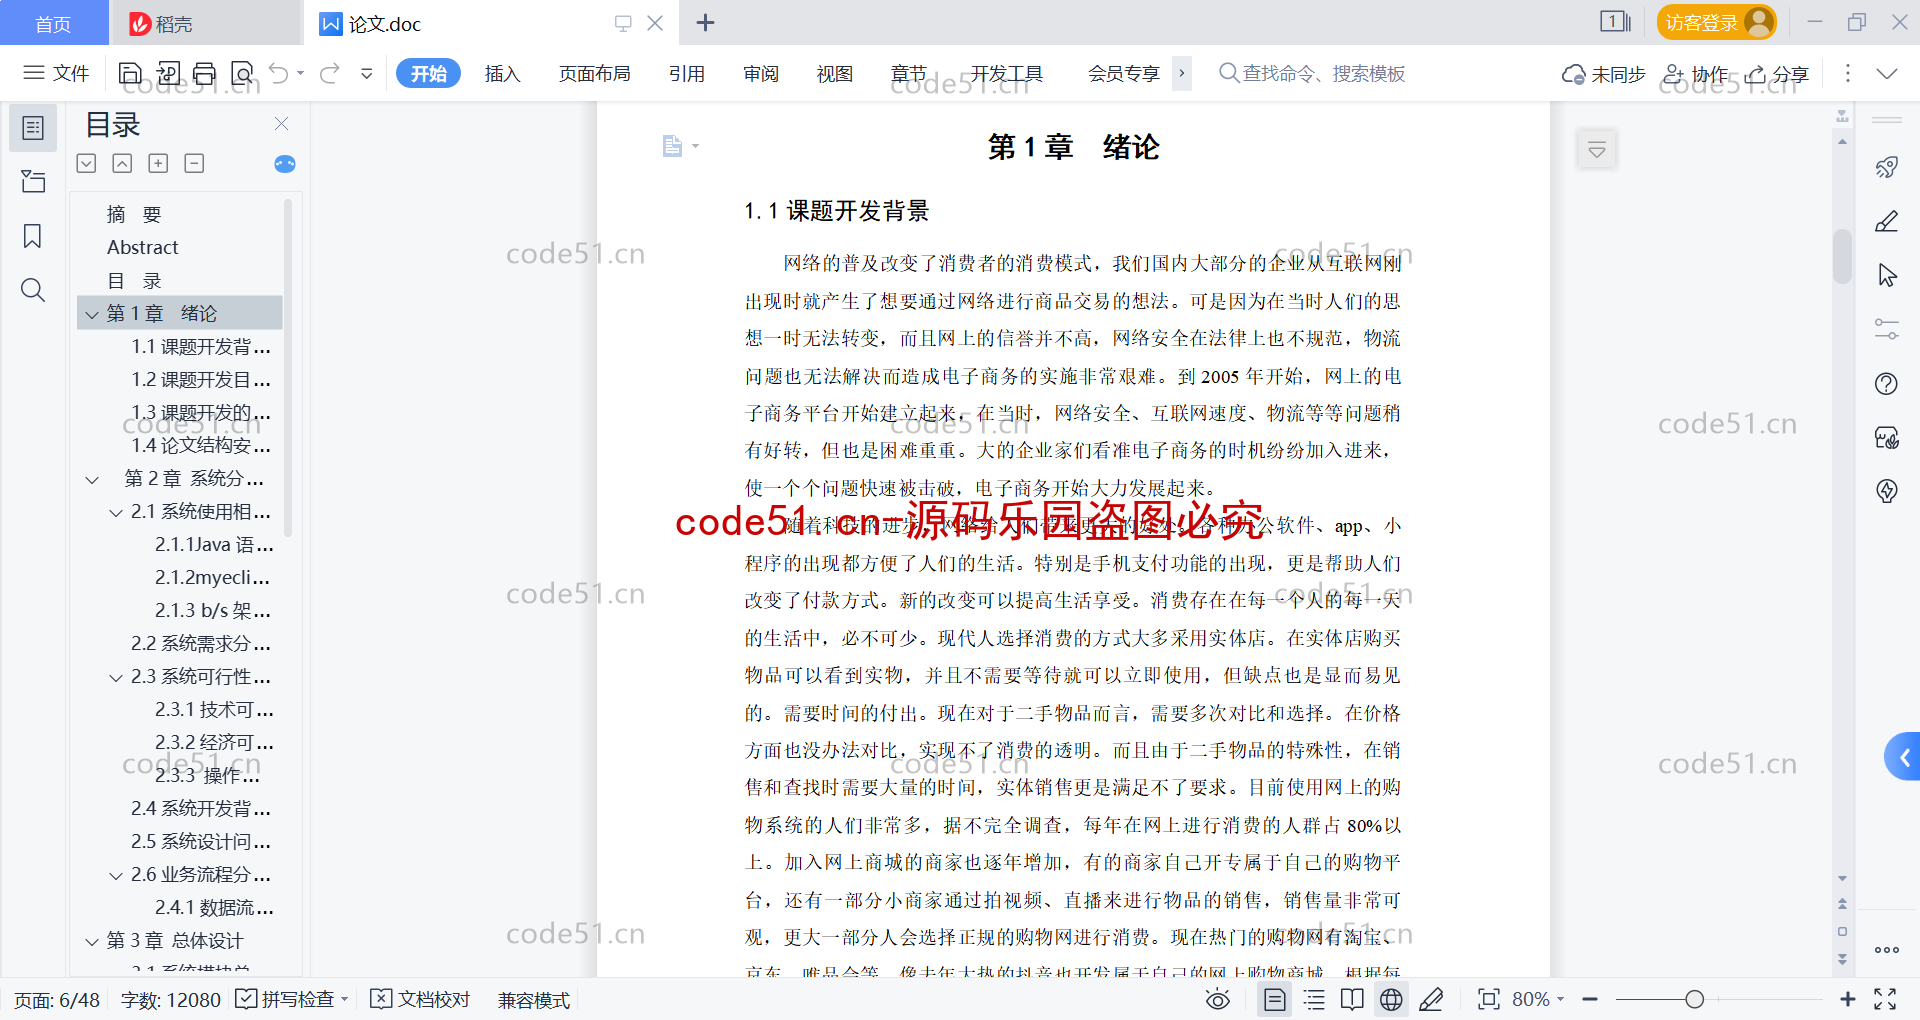Click the print preview icon
The width and height of the screenshot is (1920, 1020).
pyautogui.click(x=242, y=73)
